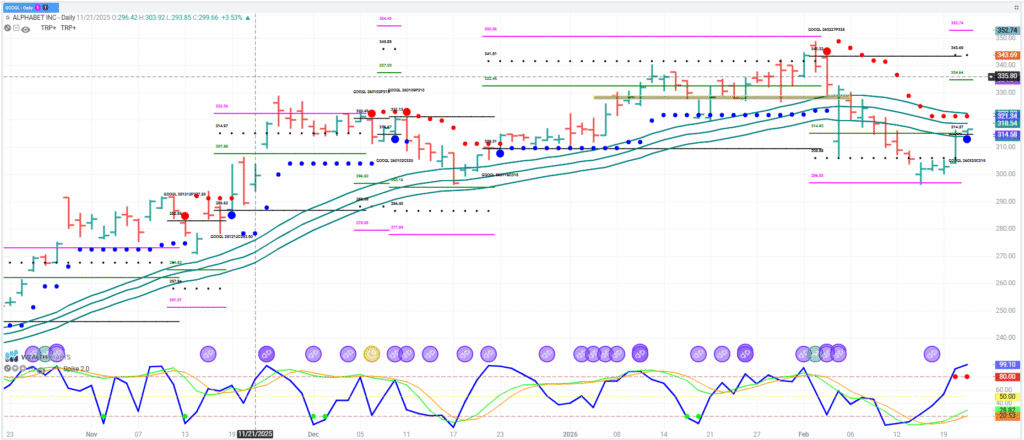The image size is (1024, 440).
Task: Click the 335.80 crosshair price label
Action: click(1004, 75)
